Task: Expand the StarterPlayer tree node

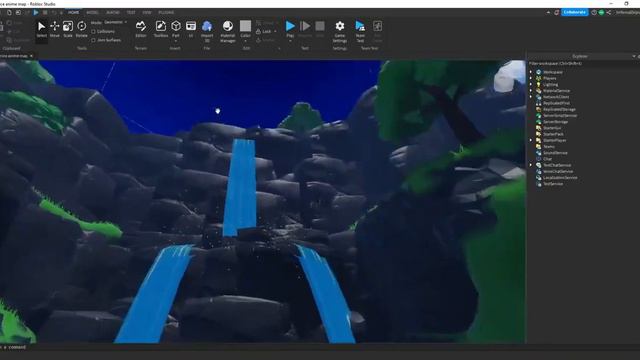Action: (531, 140)
